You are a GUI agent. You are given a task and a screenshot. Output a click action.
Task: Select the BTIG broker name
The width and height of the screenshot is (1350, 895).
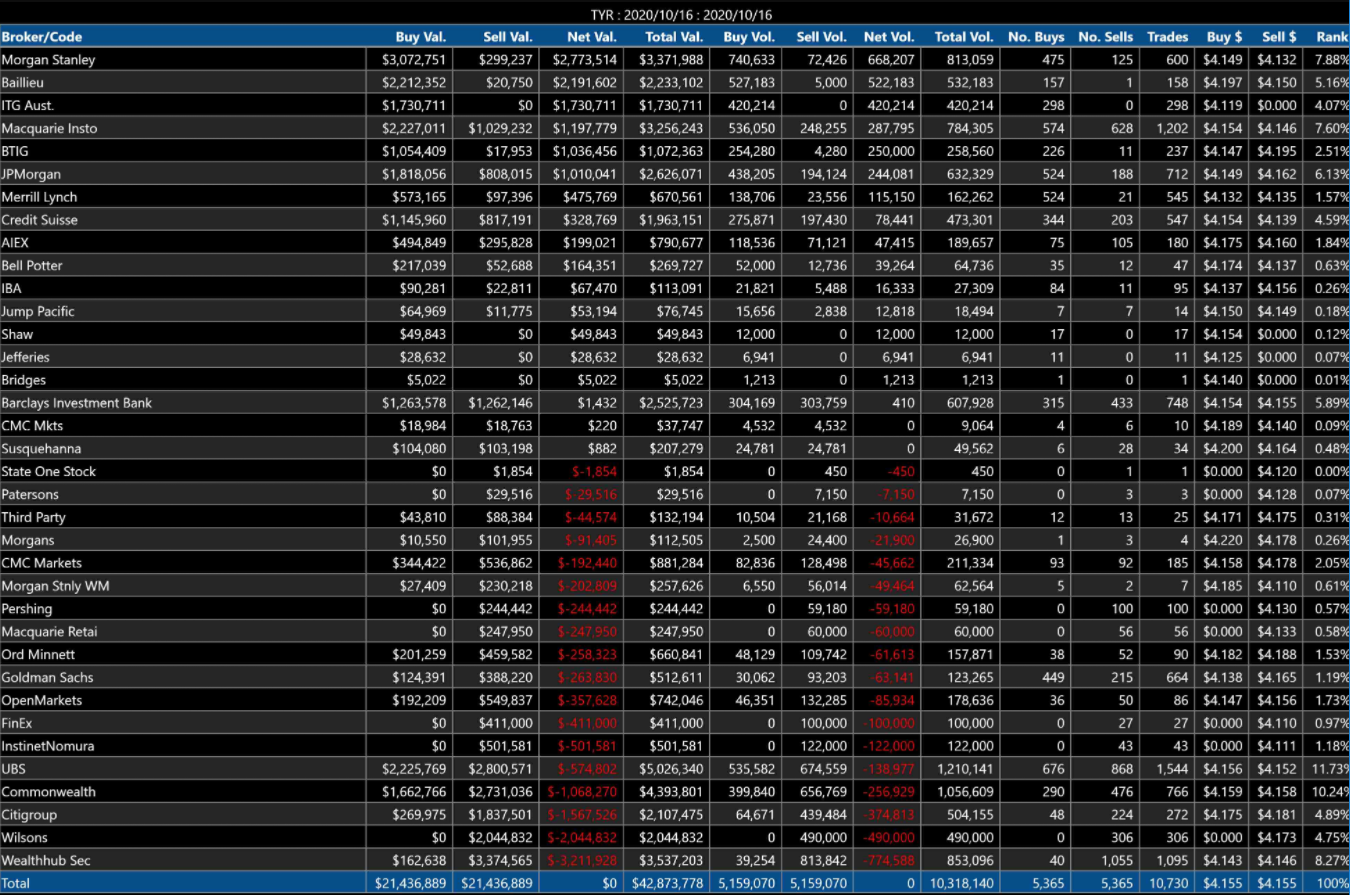pyautogui.click(x=15, y=151)
